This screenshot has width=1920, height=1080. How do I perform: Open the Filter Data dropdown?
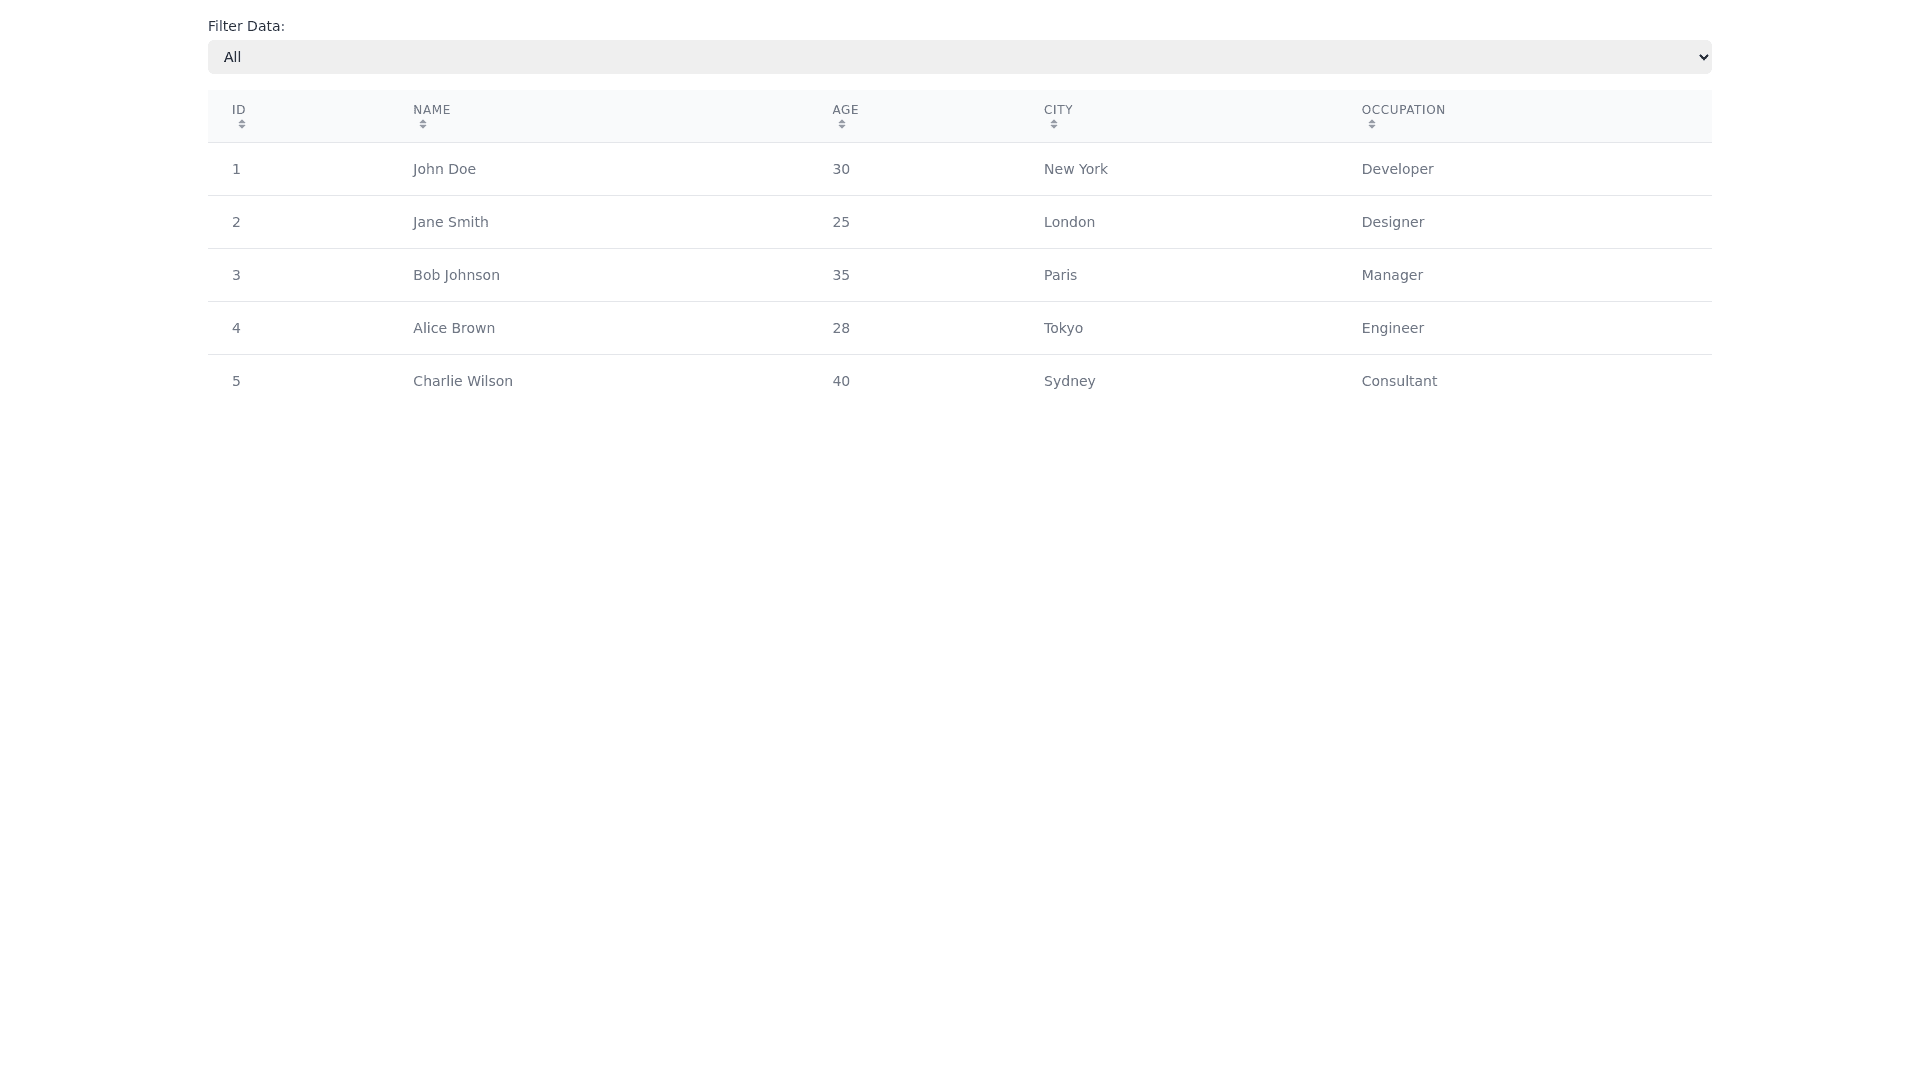coord(958,57)
